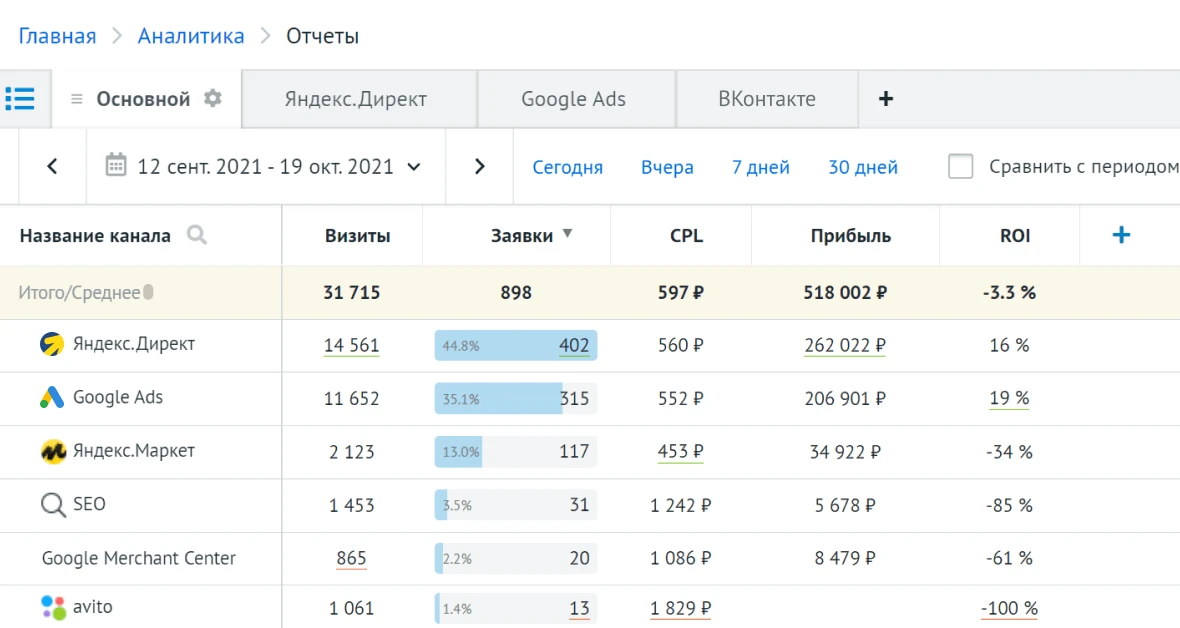Click the Google Ads channel logo icon
Viewport: 1180px width, 628px height.
pyautogui.click(x=52, y=398)
